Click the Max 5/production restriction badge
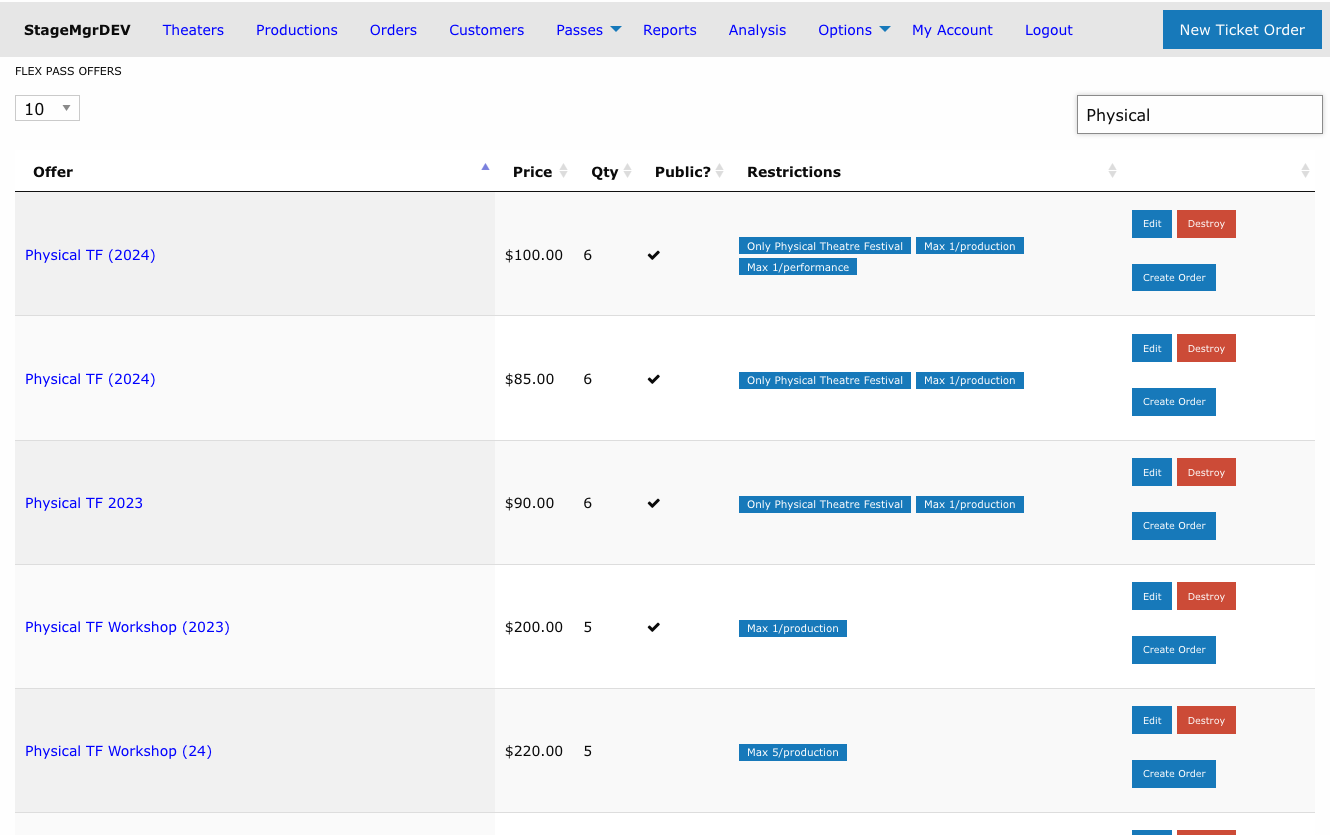Screen dimensions: 1330x835 click(x=793, y=752)
